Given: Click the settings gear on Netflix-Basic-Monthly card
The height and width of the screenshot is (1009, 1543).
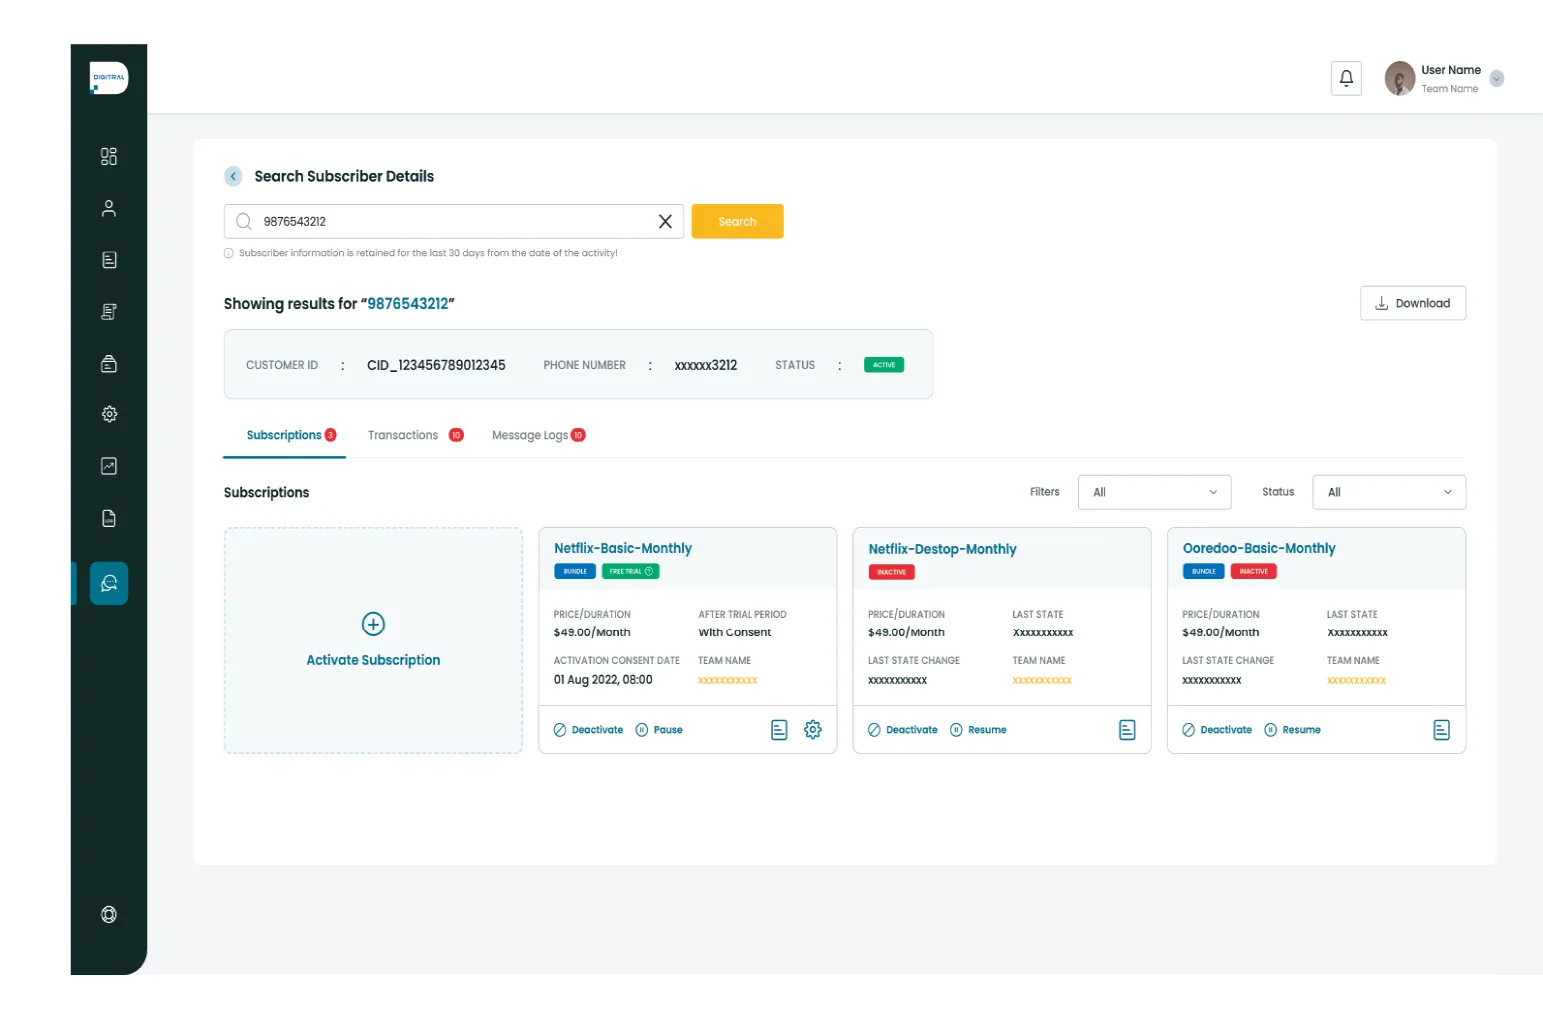Looking at the screenshot, I should coord(813,730).
